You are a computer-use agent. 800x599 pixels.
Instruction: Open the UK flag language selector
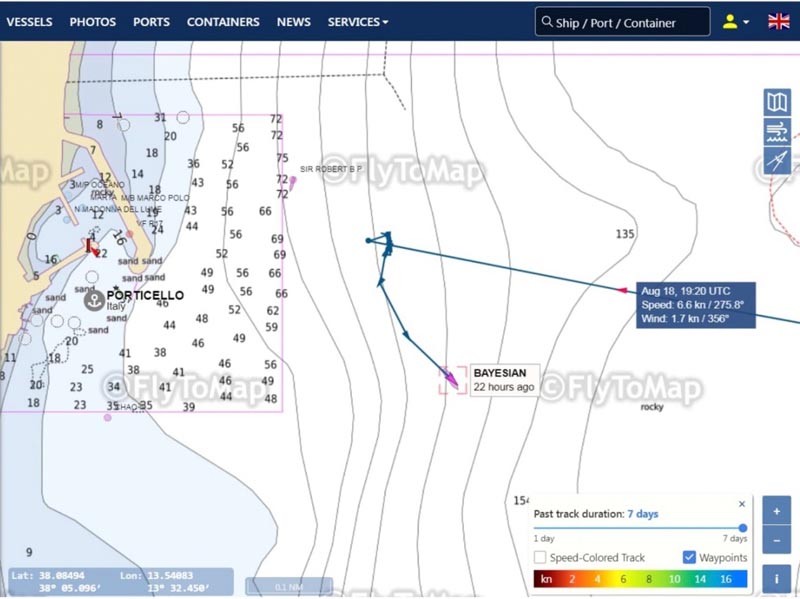pyautogui.click(x=778, y=21)
